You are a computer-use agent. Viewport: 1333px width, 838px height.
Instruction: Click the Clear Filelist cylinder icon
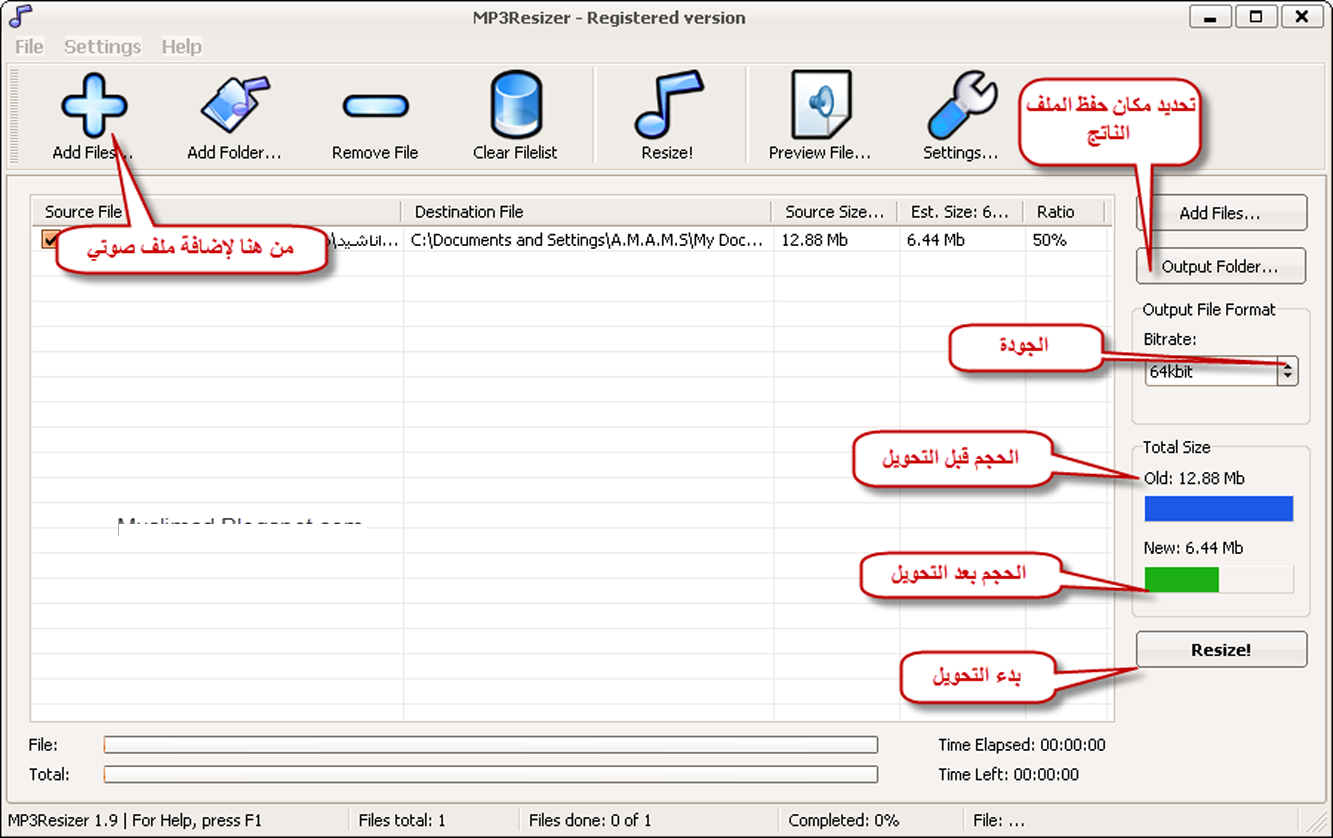[515, 107]
